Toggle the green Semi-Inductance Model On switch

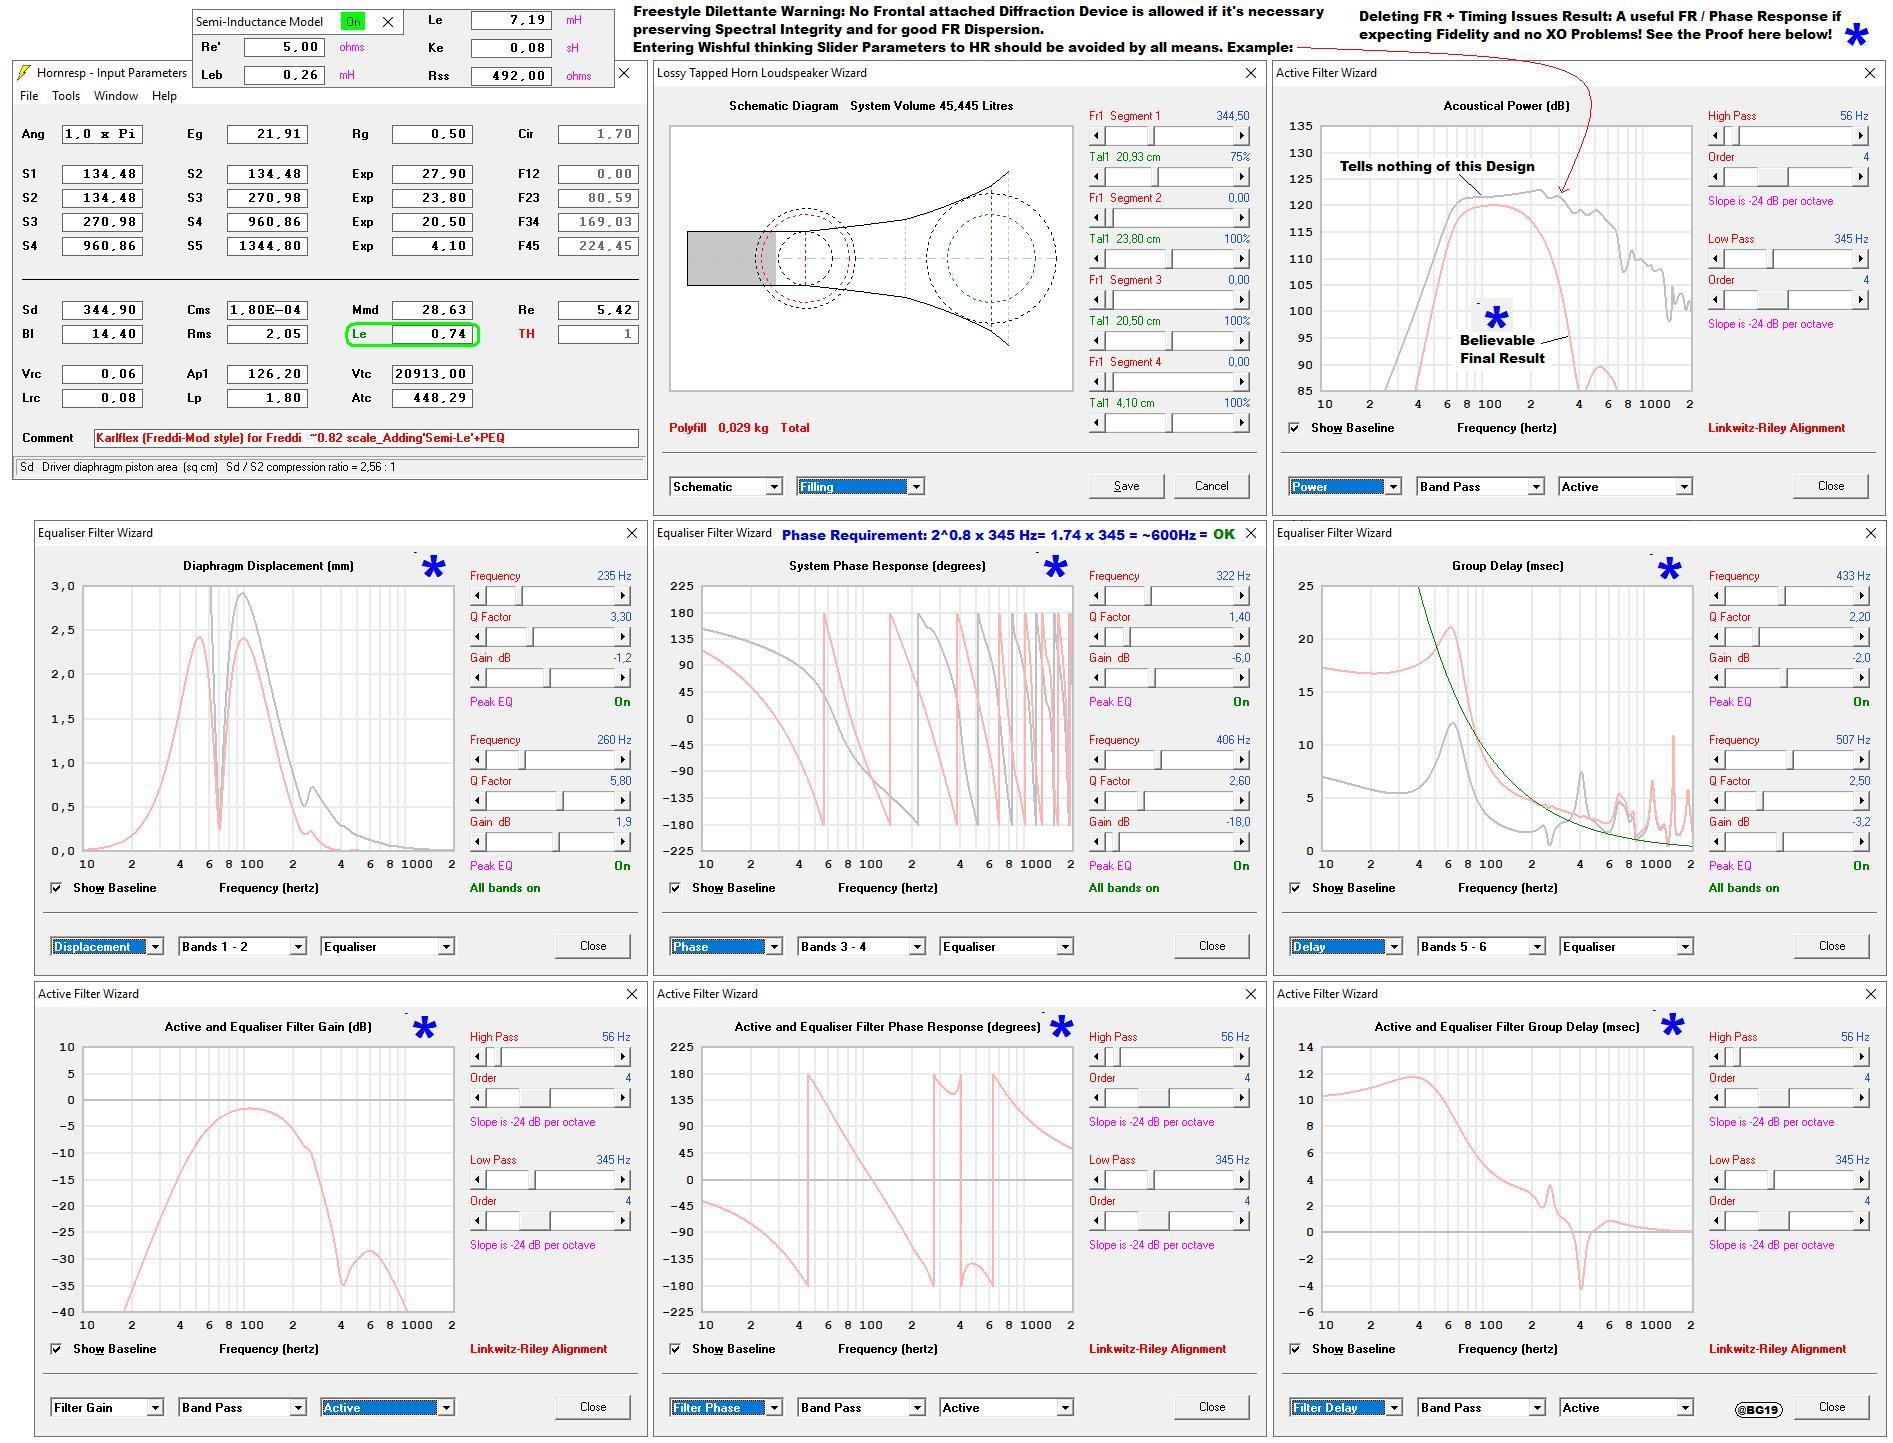pyautogui.click(x=353, y=21)
